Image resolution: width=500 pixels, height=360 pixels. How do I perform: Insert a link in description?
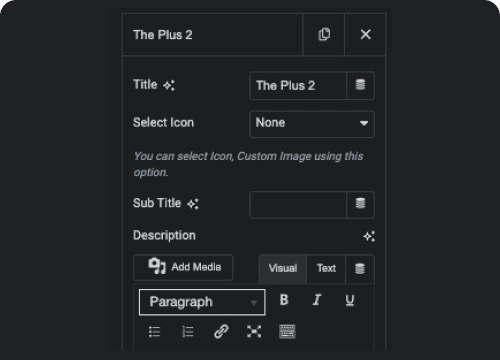[221, 332]
